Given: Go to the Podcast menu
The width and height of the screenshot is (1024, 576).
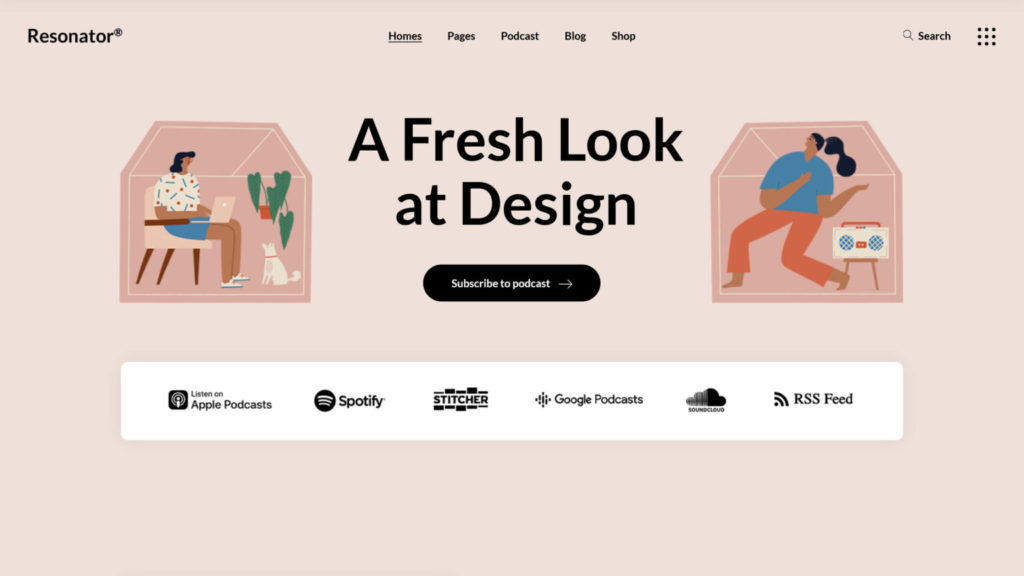Looking at the screenshot, I should (x=520, y=36).
